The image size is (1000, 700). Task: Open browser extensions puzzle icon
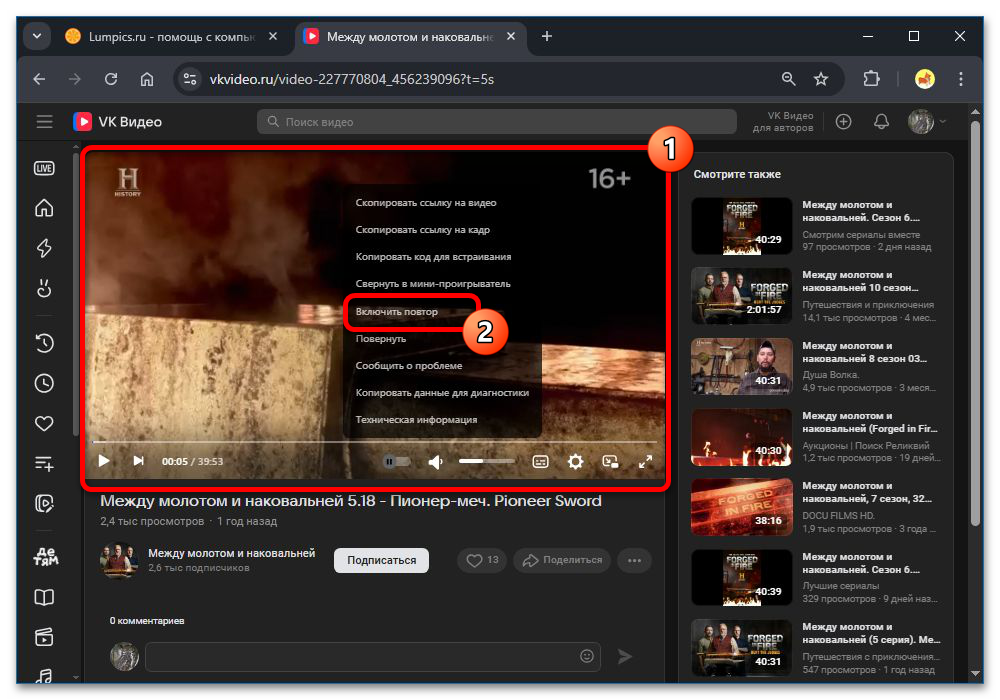click(x=871, y=79)
